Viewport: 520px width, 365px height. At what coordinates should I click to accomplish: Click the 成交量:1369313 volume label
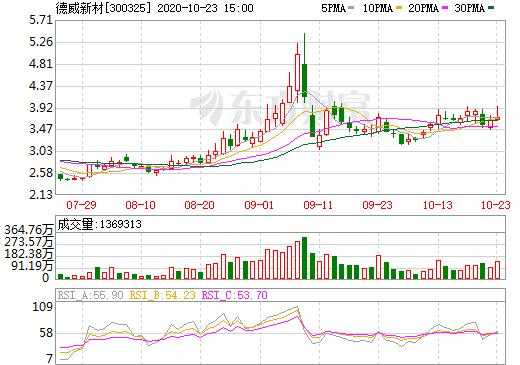[100, 224]
